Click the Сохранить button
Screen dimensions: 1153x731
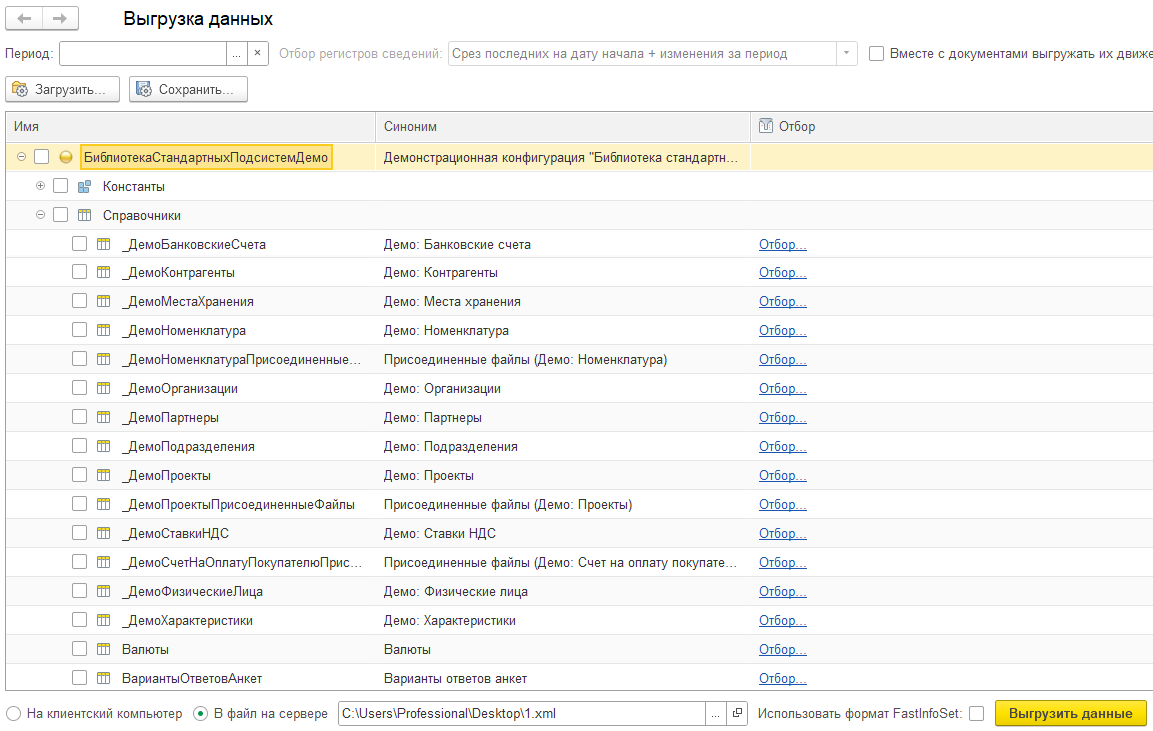(188, 89)
